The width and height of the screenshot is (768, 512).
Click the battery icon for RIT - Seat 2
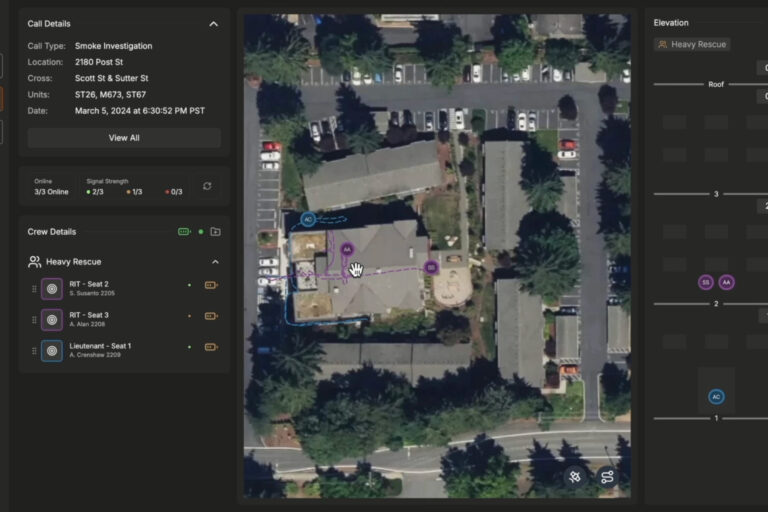tap(210, 285)
